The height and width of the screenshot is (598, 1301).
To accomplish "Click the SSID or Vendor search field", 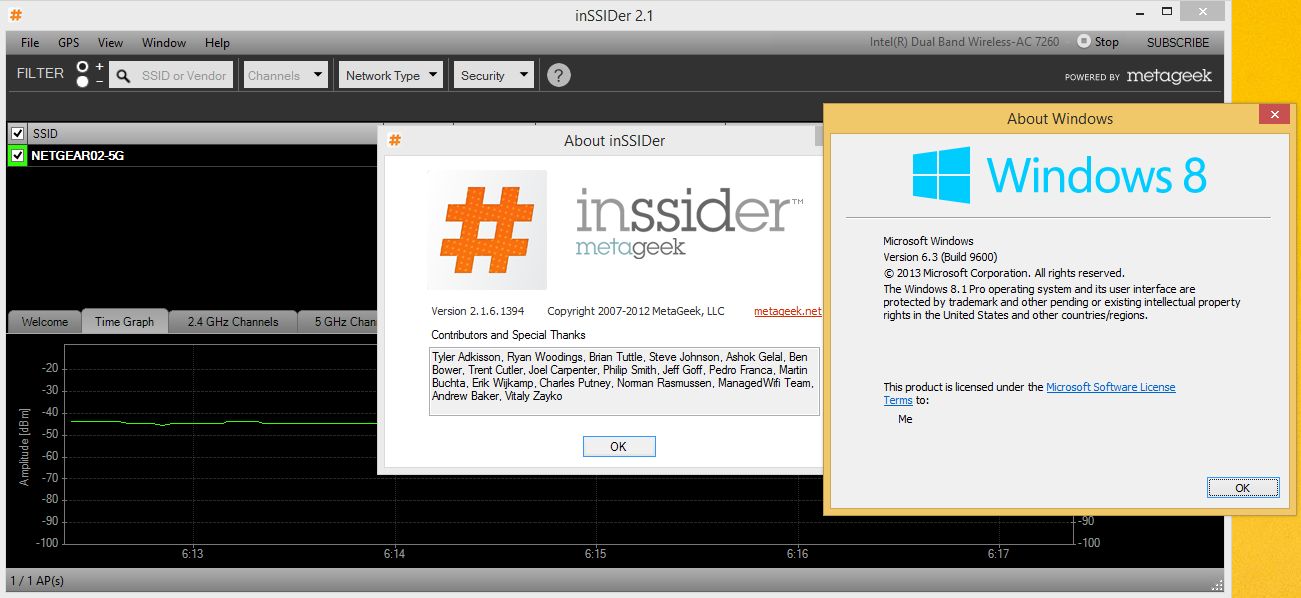I will point(171,75).
